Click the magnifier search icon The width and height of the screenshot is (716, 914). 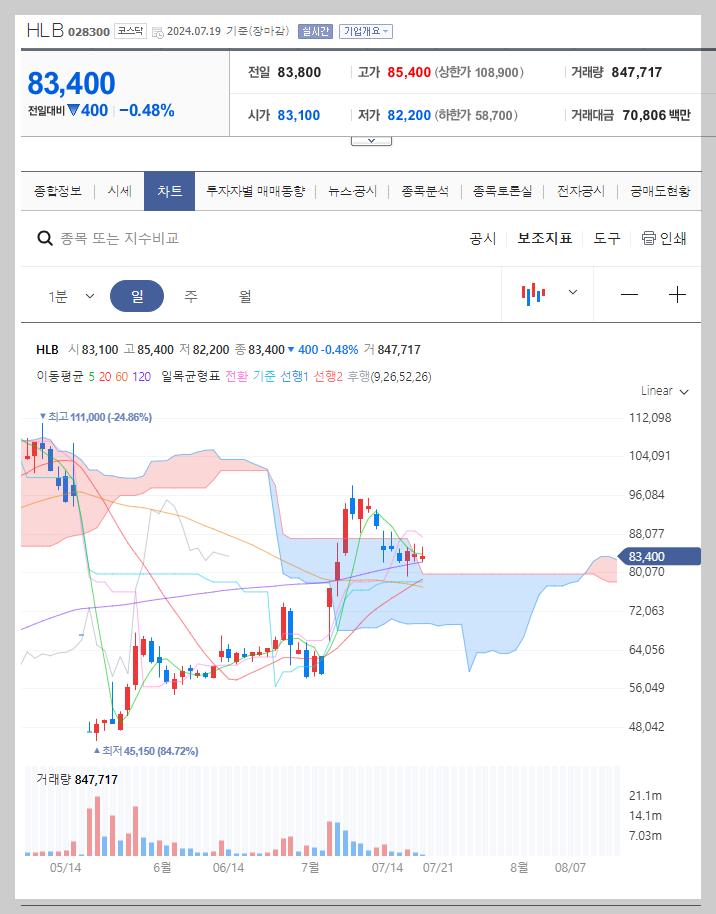(44, 238)
